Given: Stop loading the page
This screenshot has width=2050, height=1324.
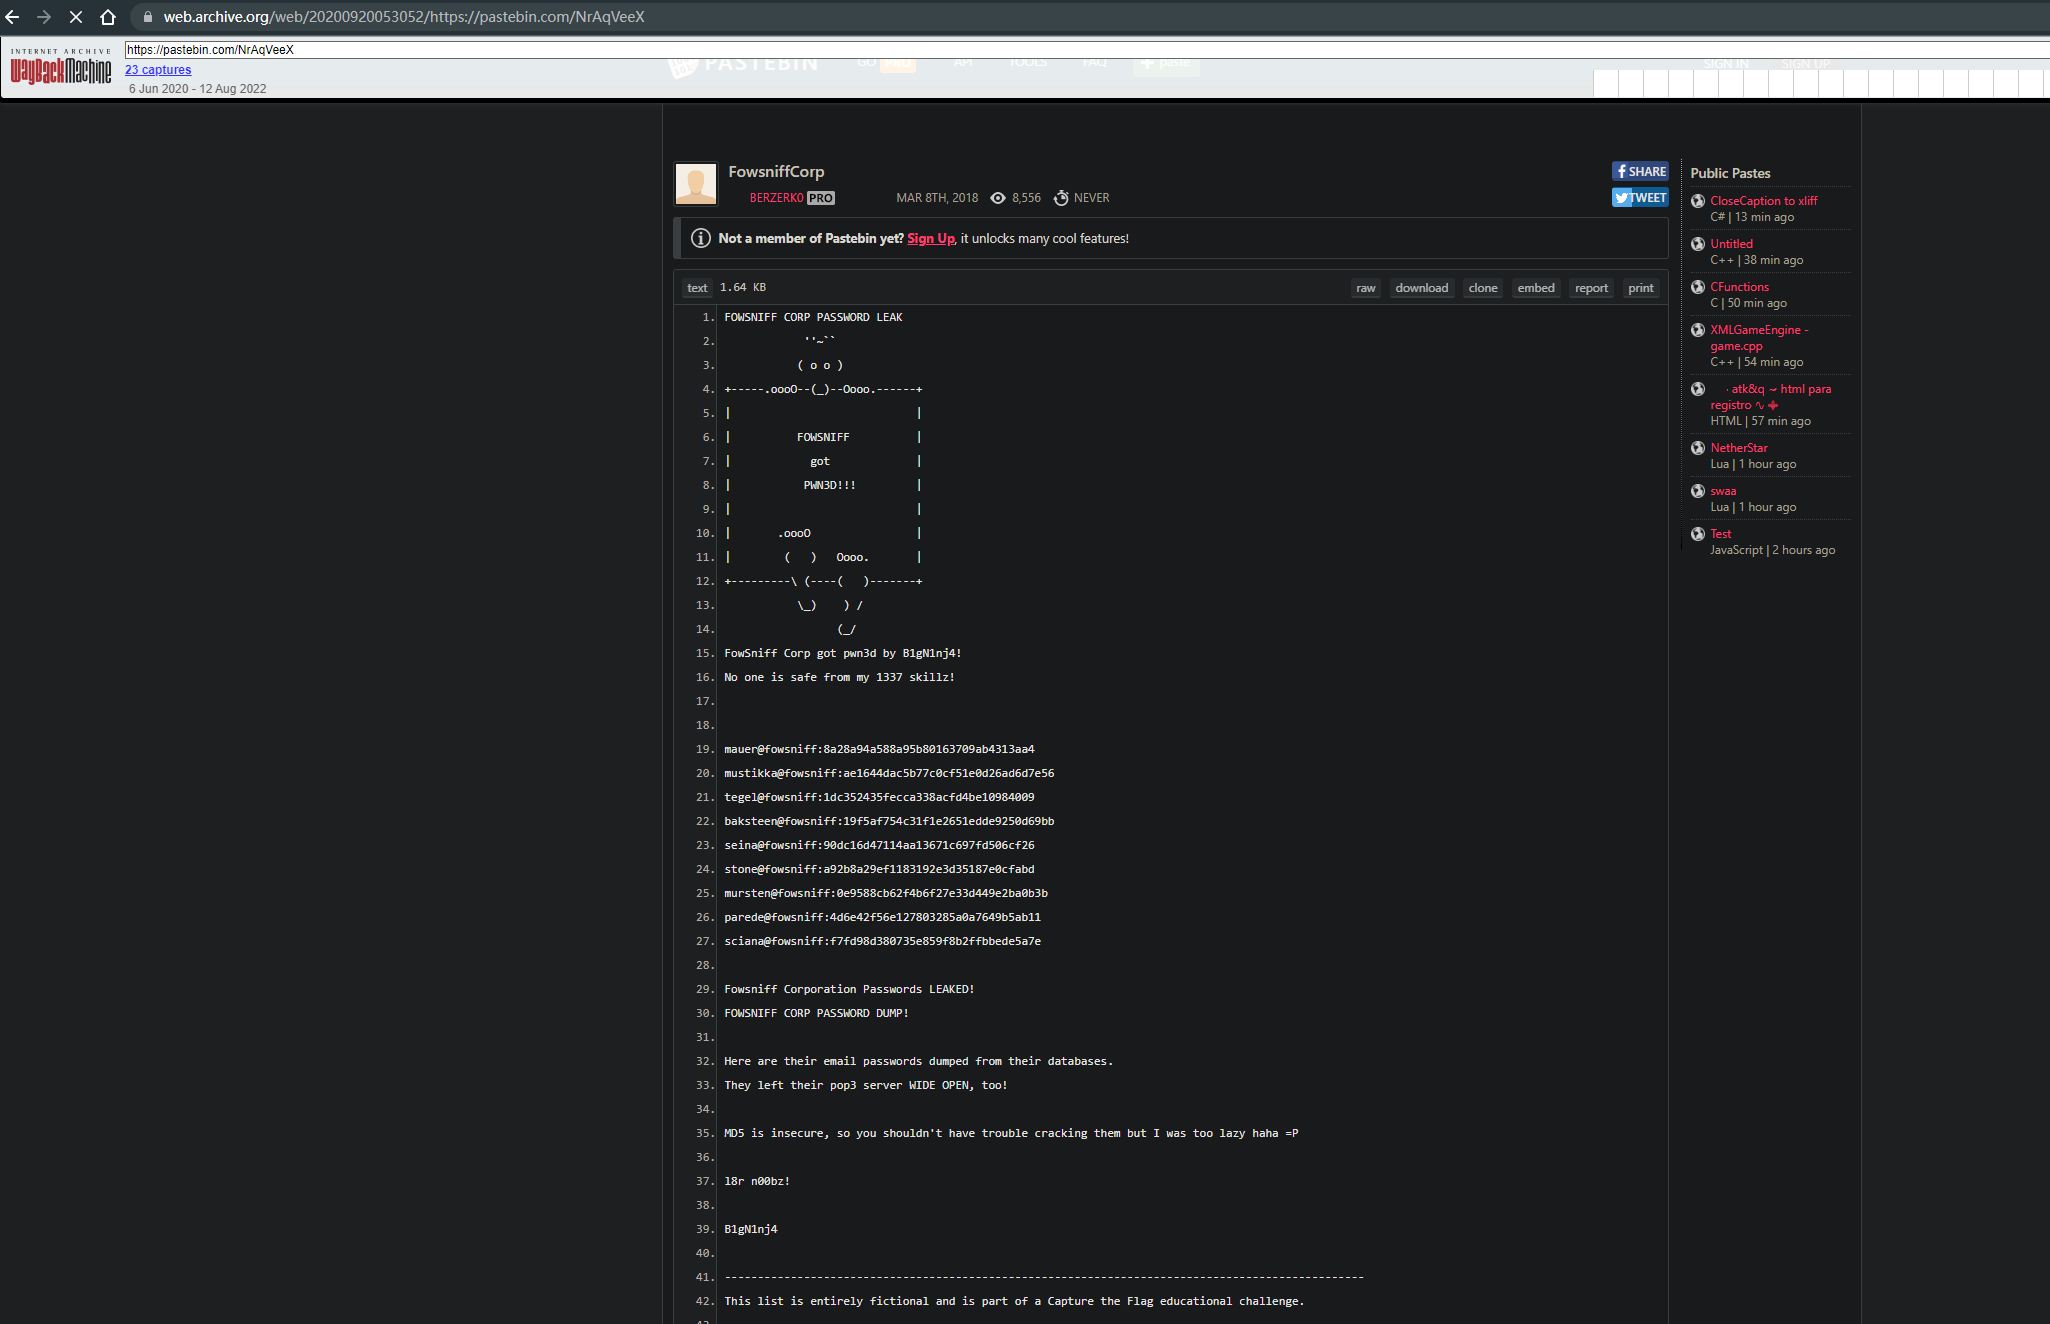Looking at the screenshot, I should click(76, 17).
